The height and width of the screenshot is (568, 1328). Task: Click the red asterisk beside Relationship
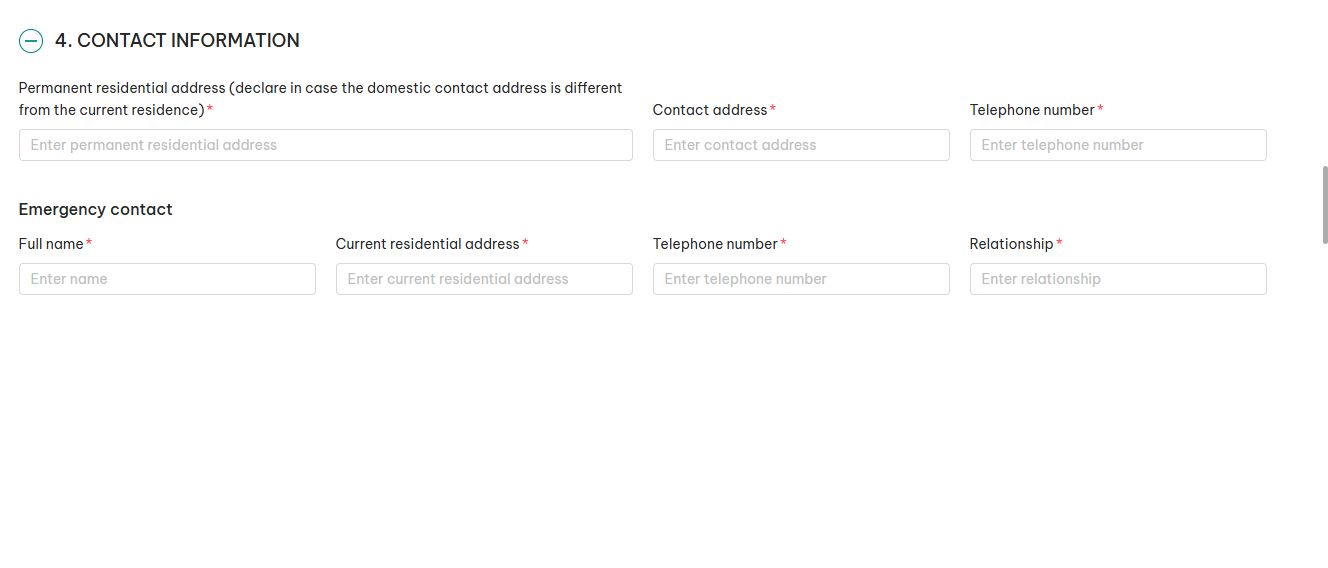click(x=1059, y=244)
